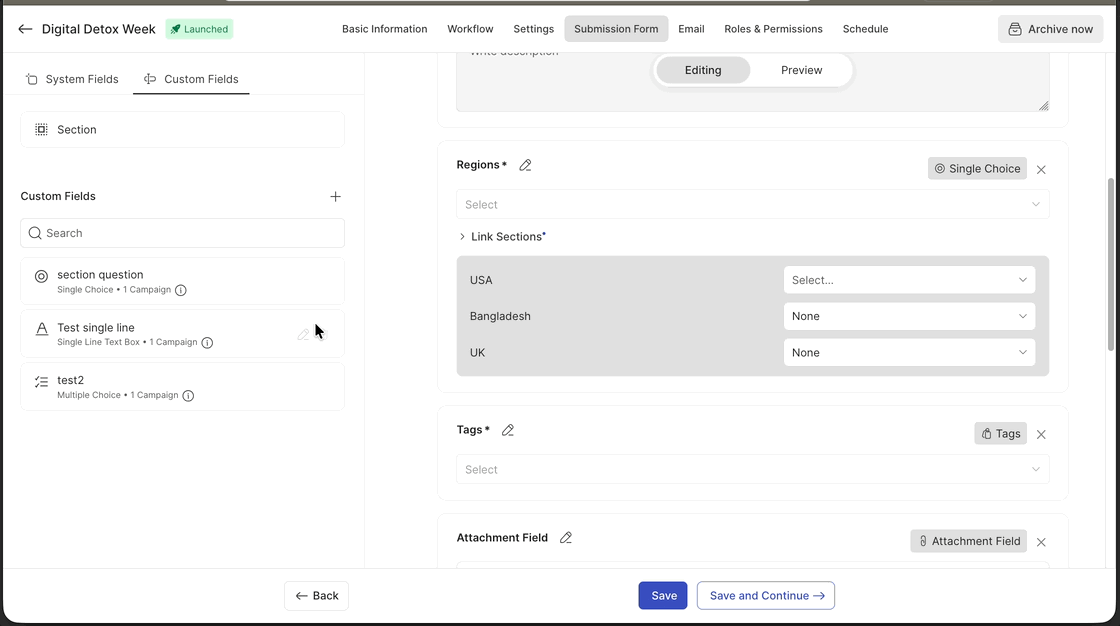Collapse the Link Sections expander
Viewport: 1120px width, 626px height.
point(462,237)
